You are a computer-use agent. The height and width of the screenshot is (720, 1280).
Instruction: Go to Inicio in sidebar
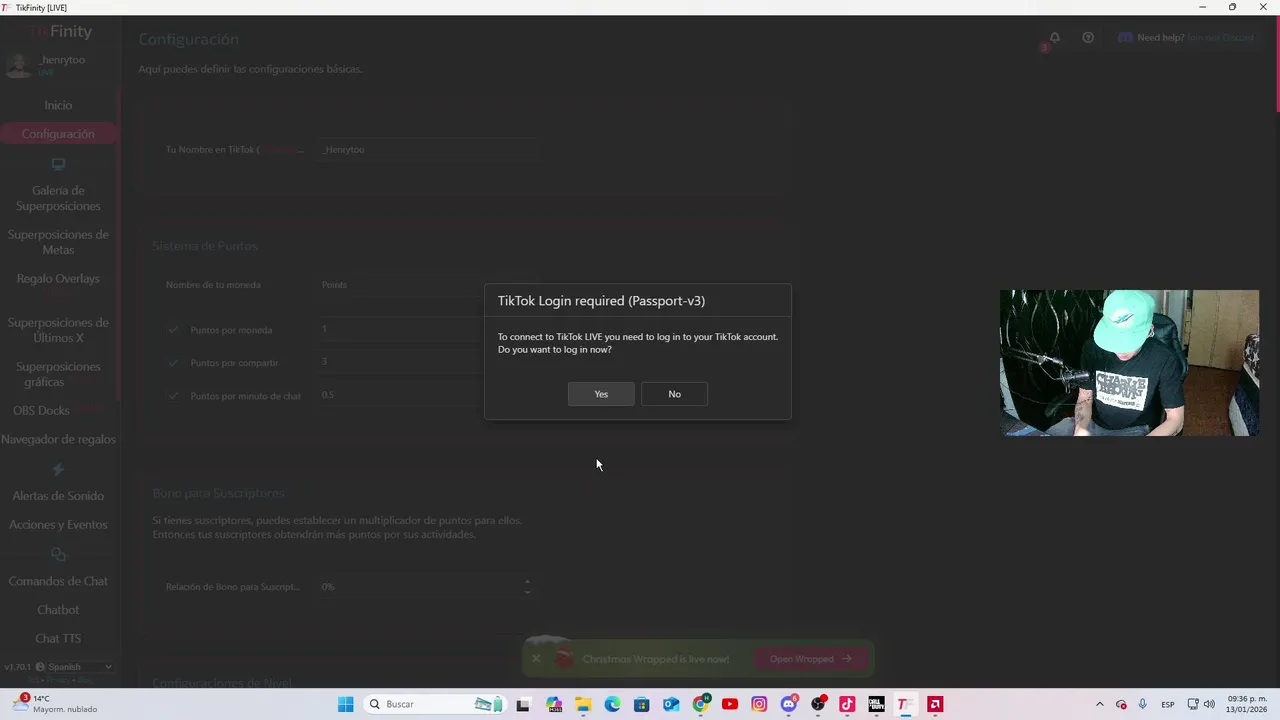58,105
